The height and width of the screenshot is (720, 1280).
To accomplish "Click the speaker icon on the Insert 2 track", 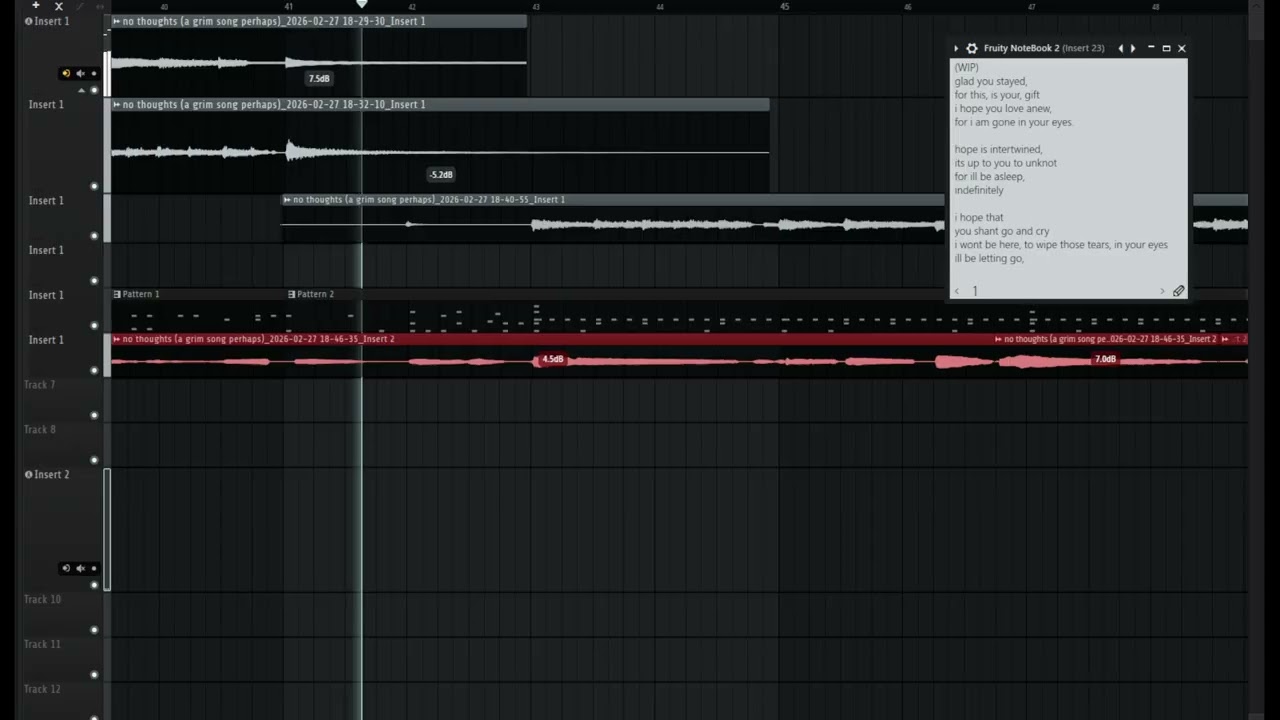I will (x=81, y=568).
